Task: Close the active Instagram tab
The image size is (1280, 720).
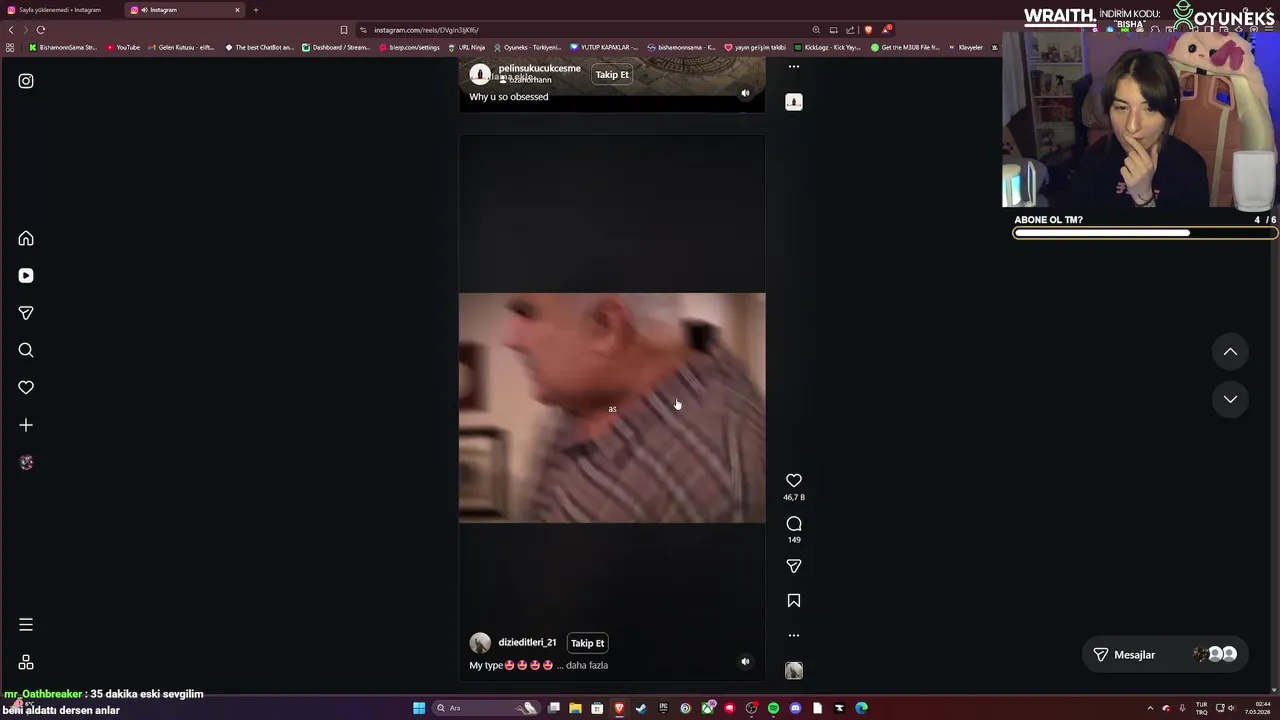Action: [237, 10]
